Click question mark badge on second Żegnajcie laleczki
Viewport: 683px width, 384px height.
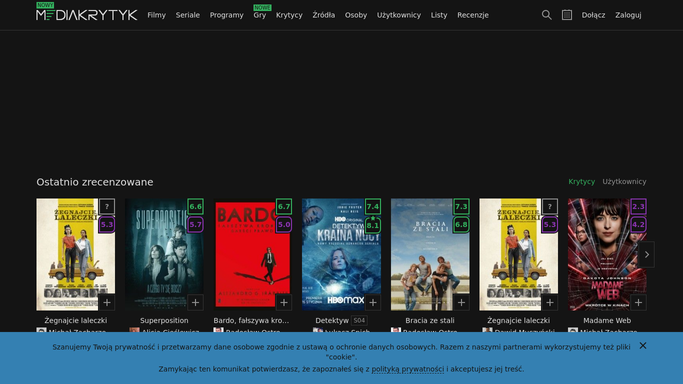coord(550,206)
